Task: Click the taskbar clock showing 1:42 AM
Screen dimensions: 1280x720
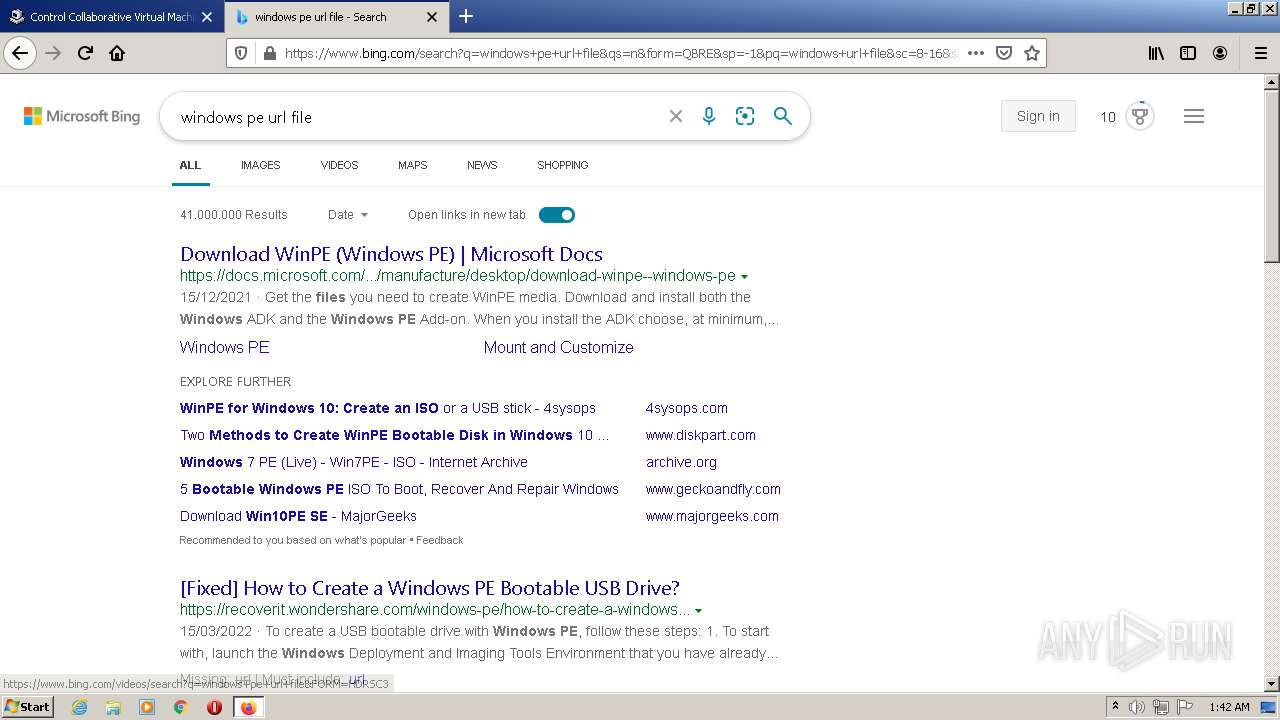Action: (x=1229, y=707)
